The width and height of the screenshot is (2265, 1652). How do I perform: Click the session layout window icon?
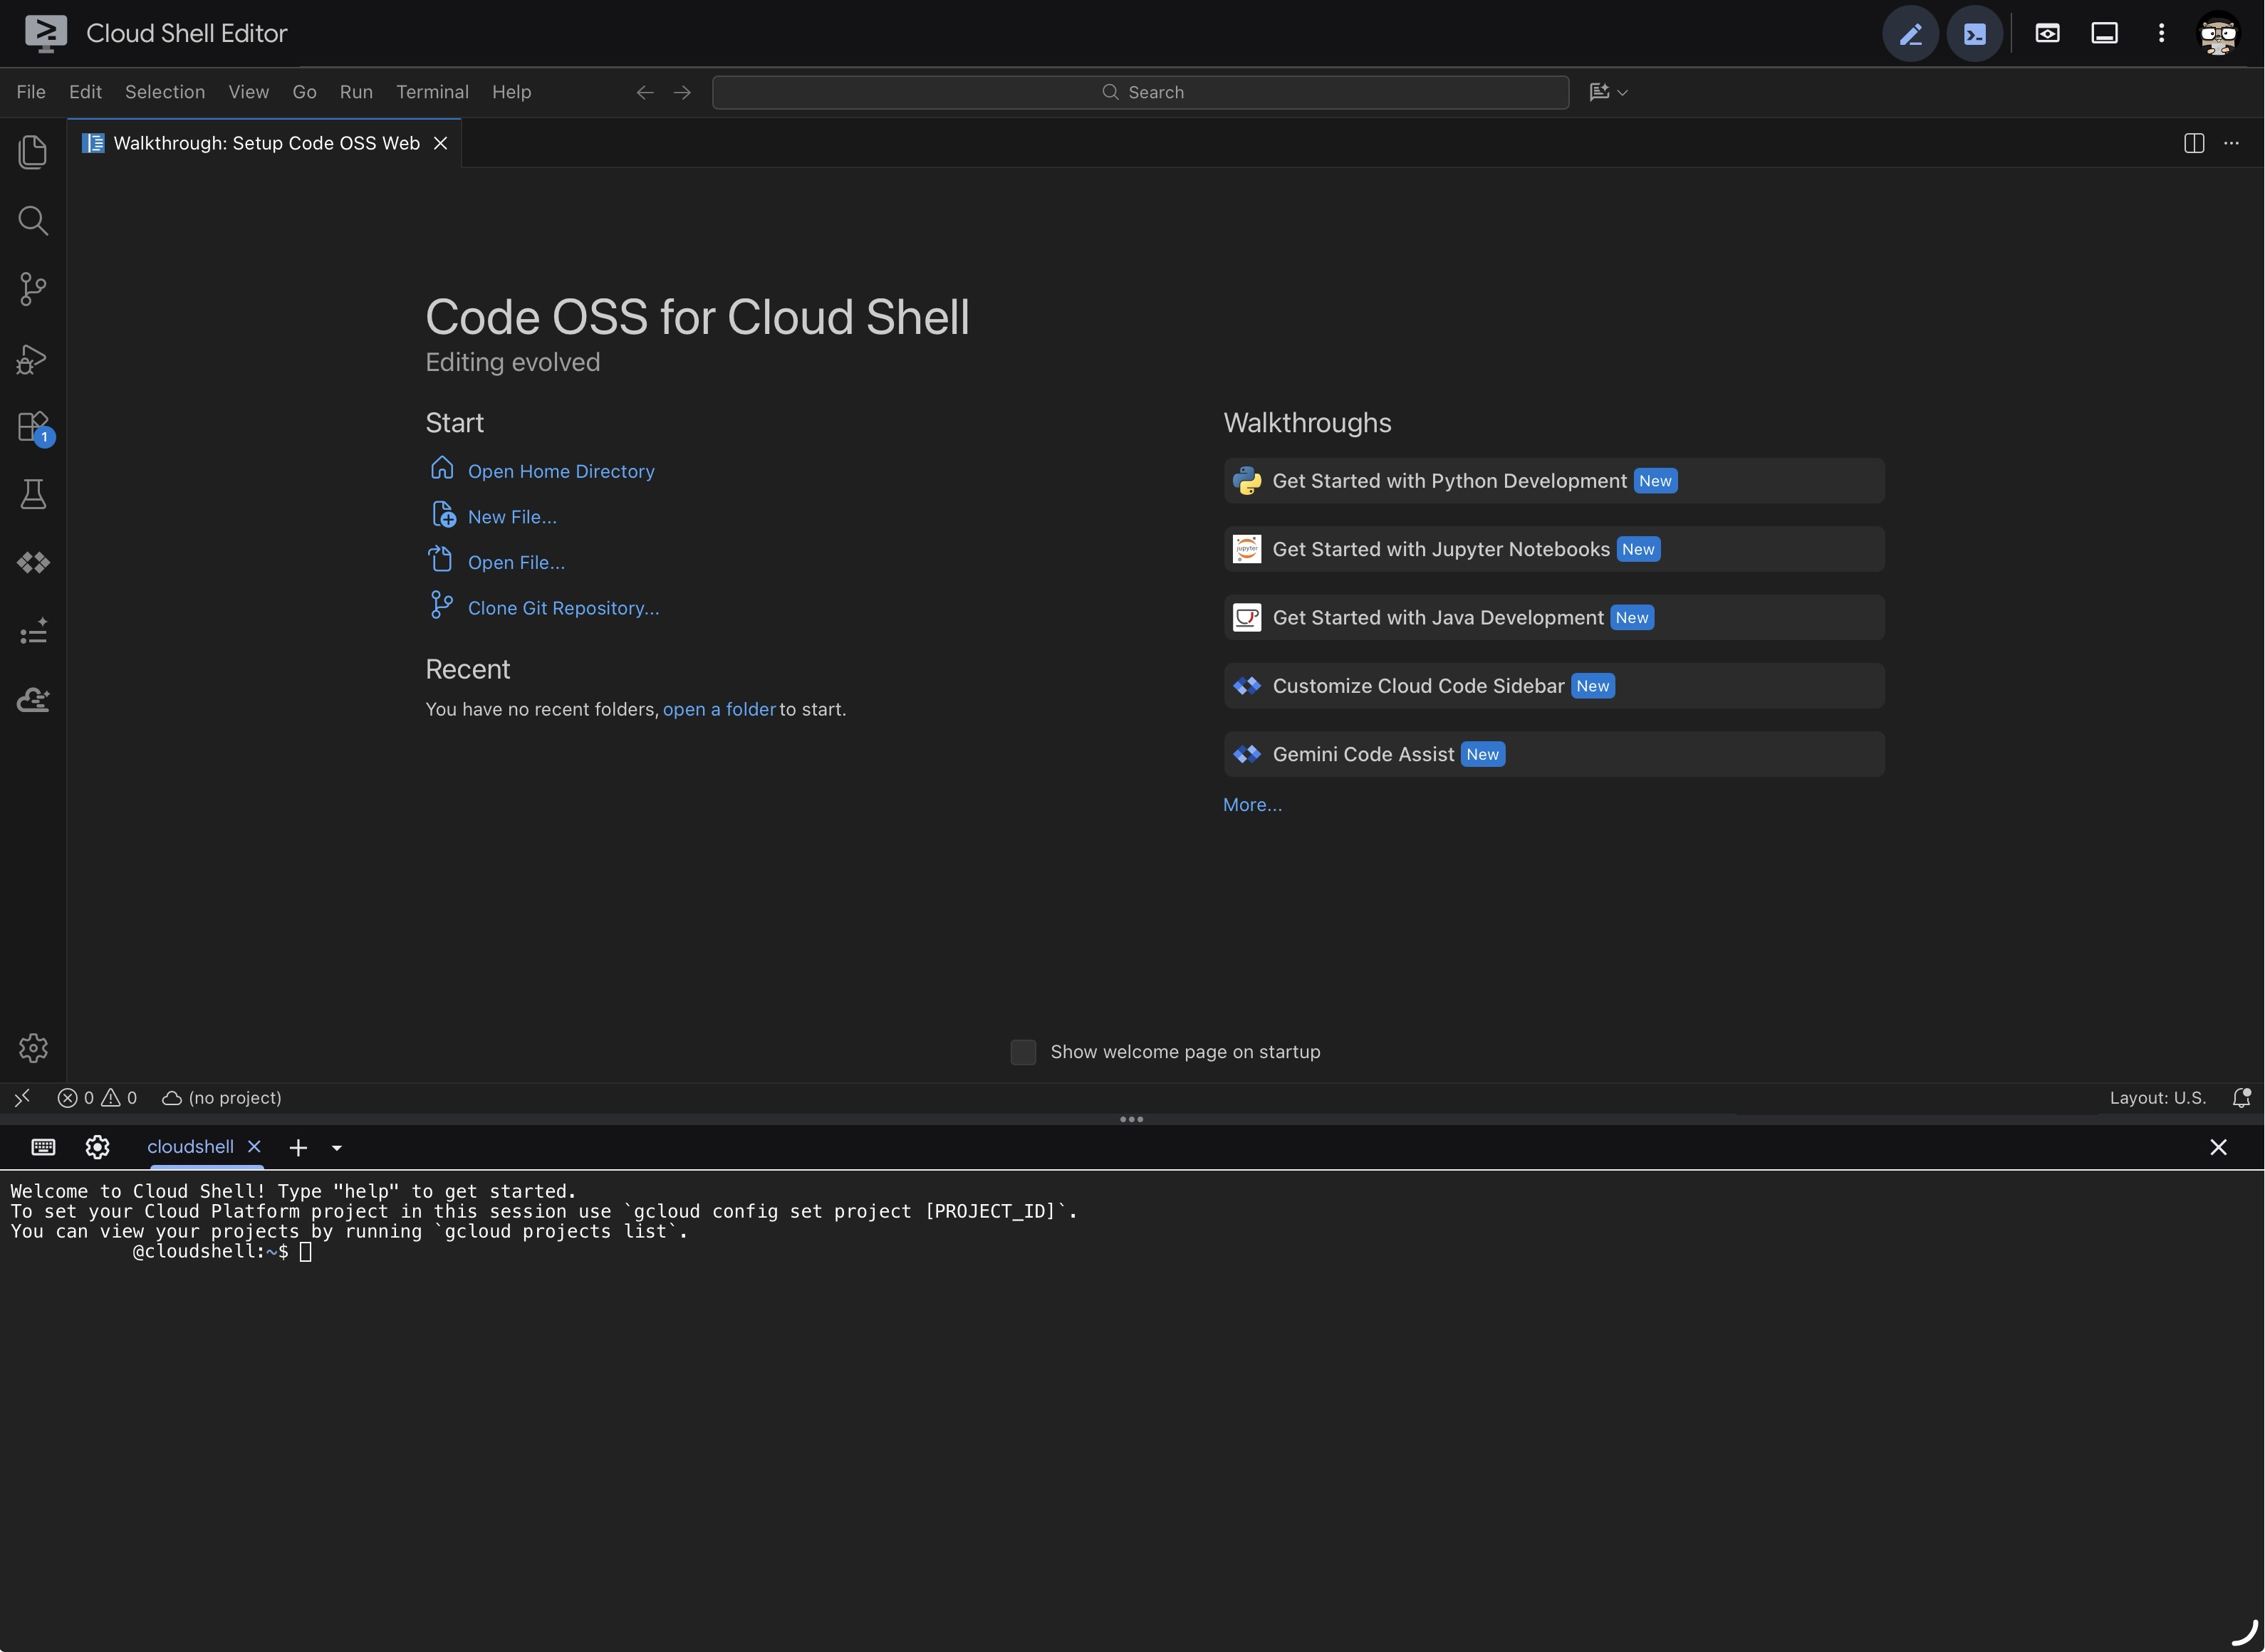(x=2104, y=34)
